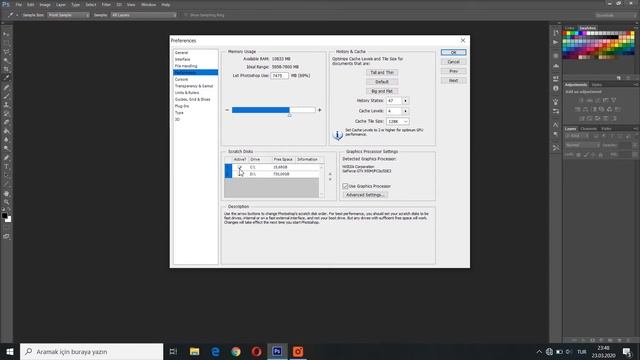
Task: Select the Clone Stamp tool
Action: point(7,105)
